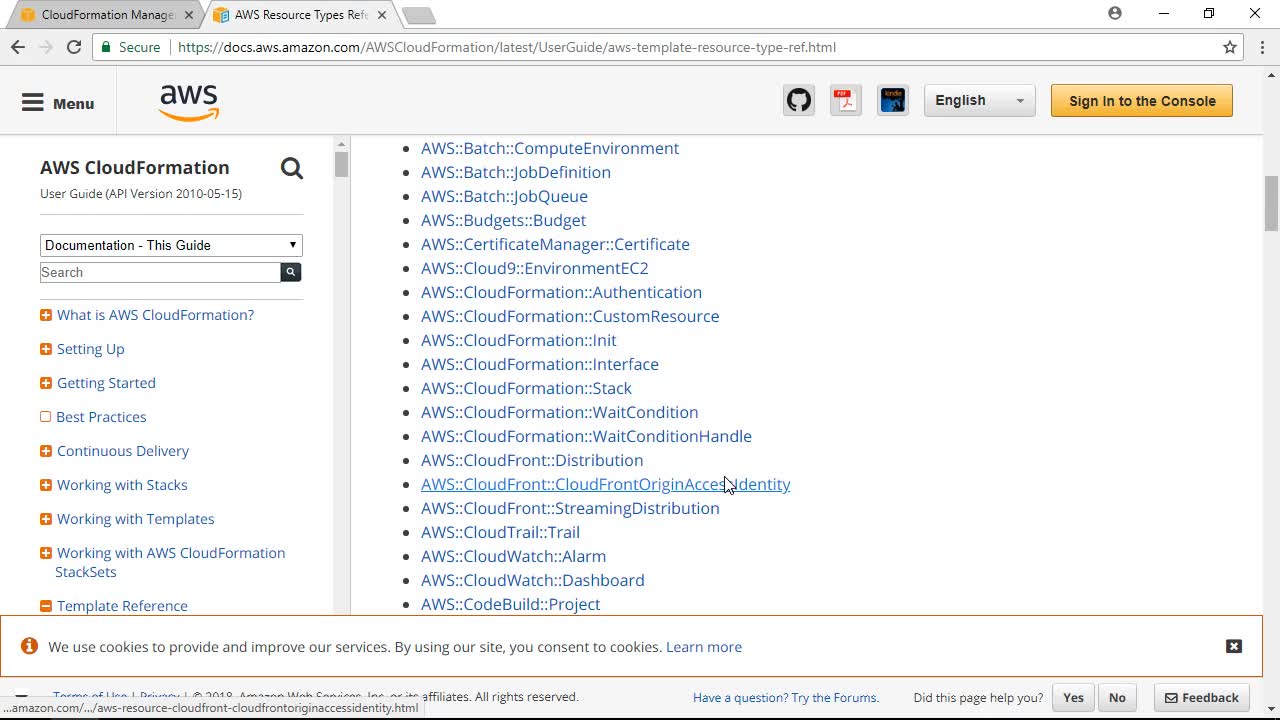Open AWS::Cloud9::EnvironmentEC2 reference

point(535,268)
